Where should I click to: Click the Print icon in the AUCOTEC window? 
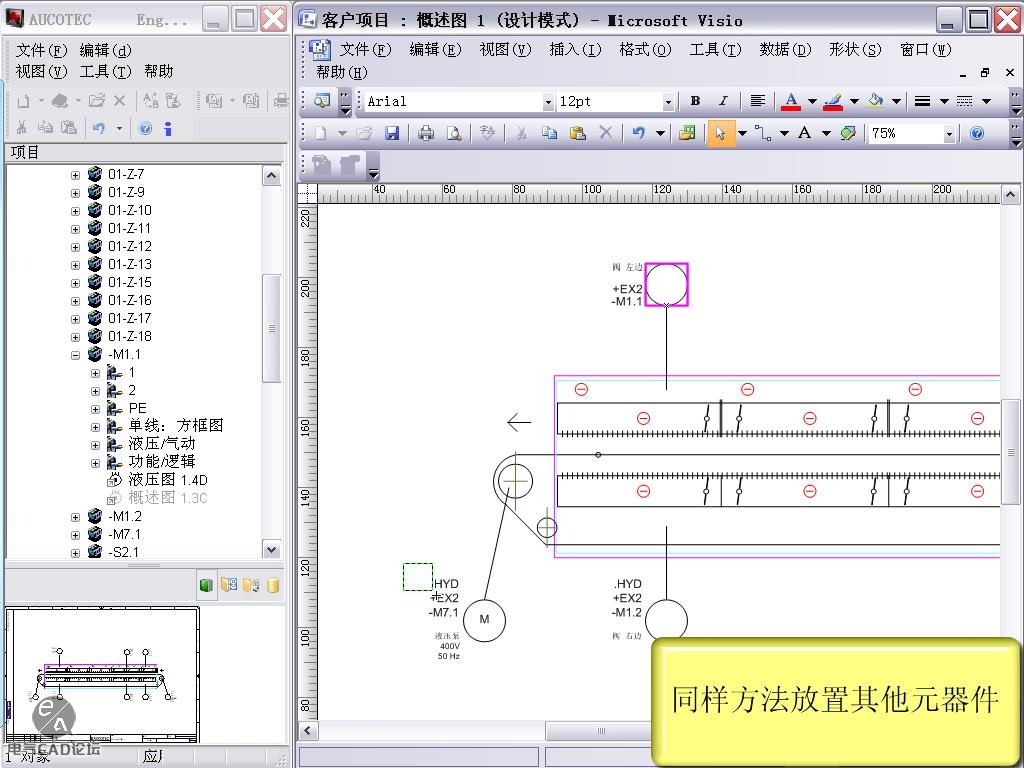pyautogui.click(x=280, y=101)
